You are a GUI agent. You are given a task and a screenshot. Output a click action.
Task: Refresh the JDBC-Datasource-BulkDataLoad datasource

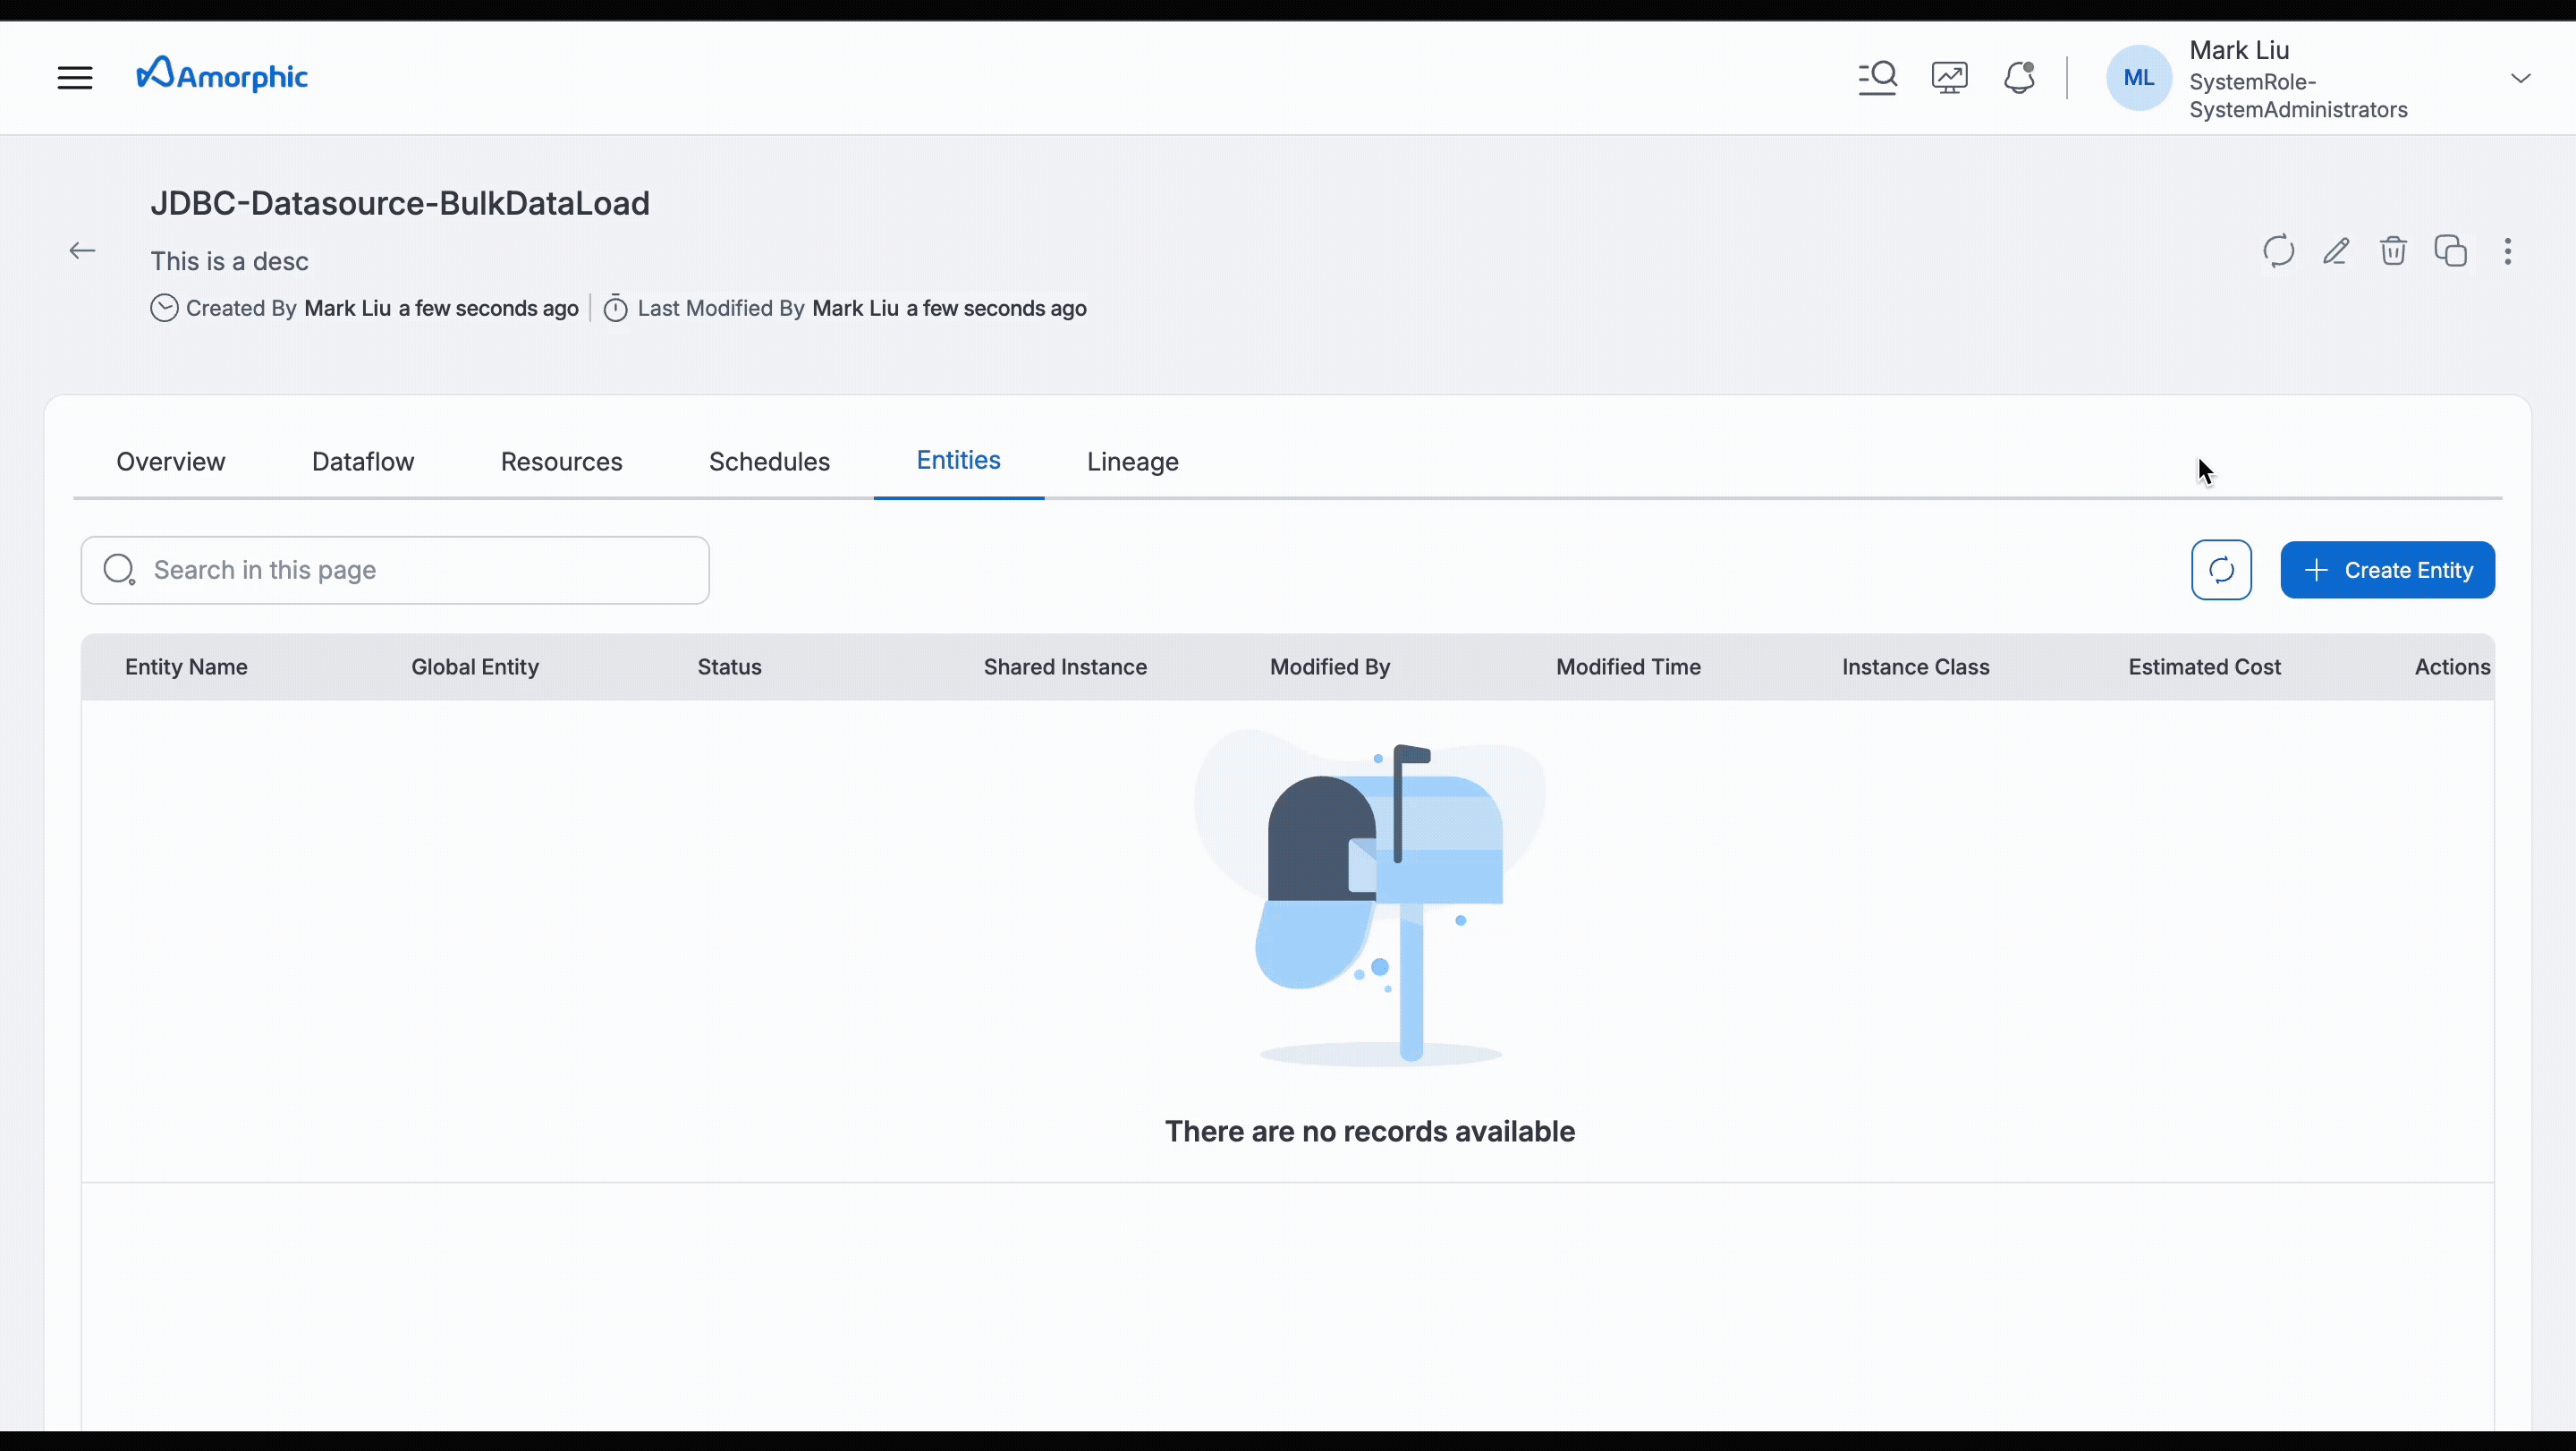[x=2277, y=251]
